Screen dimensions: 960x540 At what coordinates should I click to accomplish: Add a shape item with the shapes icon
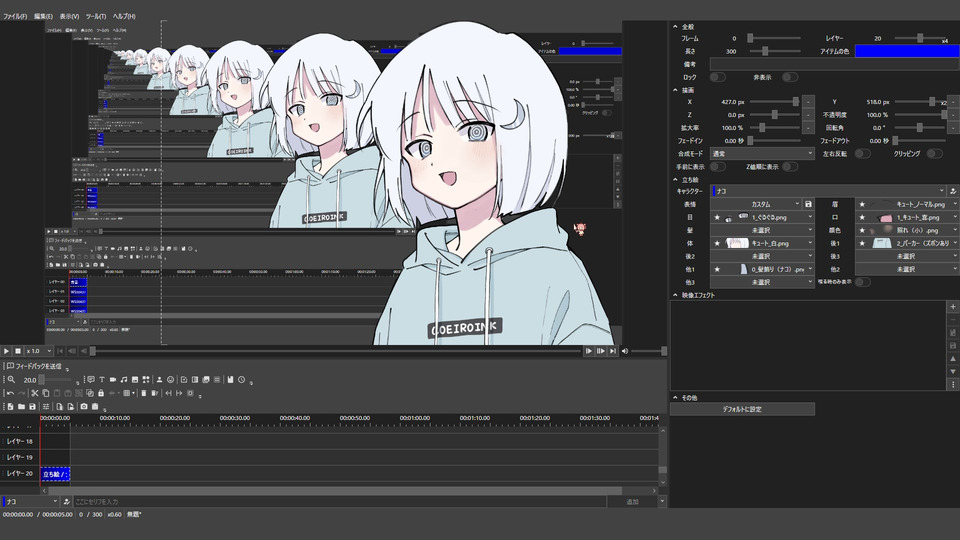(146, 380)
